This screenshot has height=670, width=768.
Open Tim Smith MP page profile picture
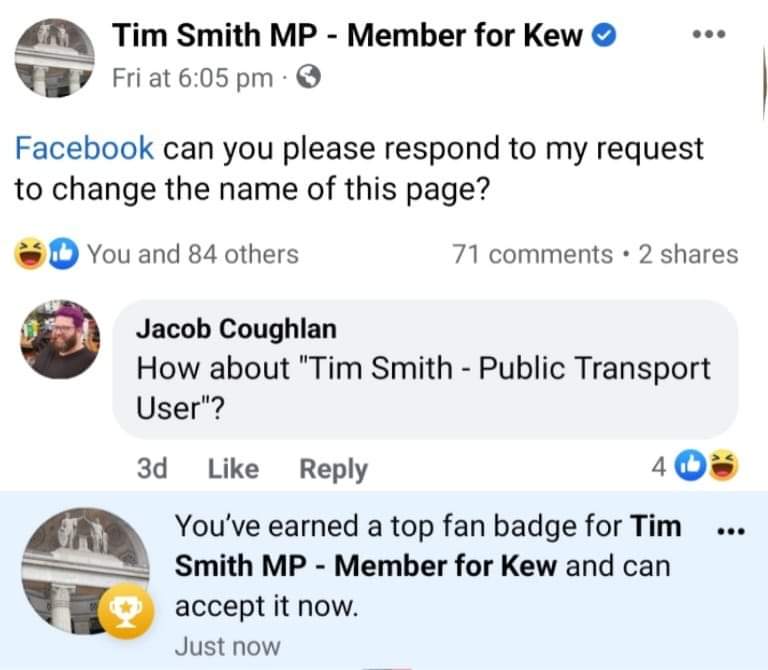coord(55,57)
